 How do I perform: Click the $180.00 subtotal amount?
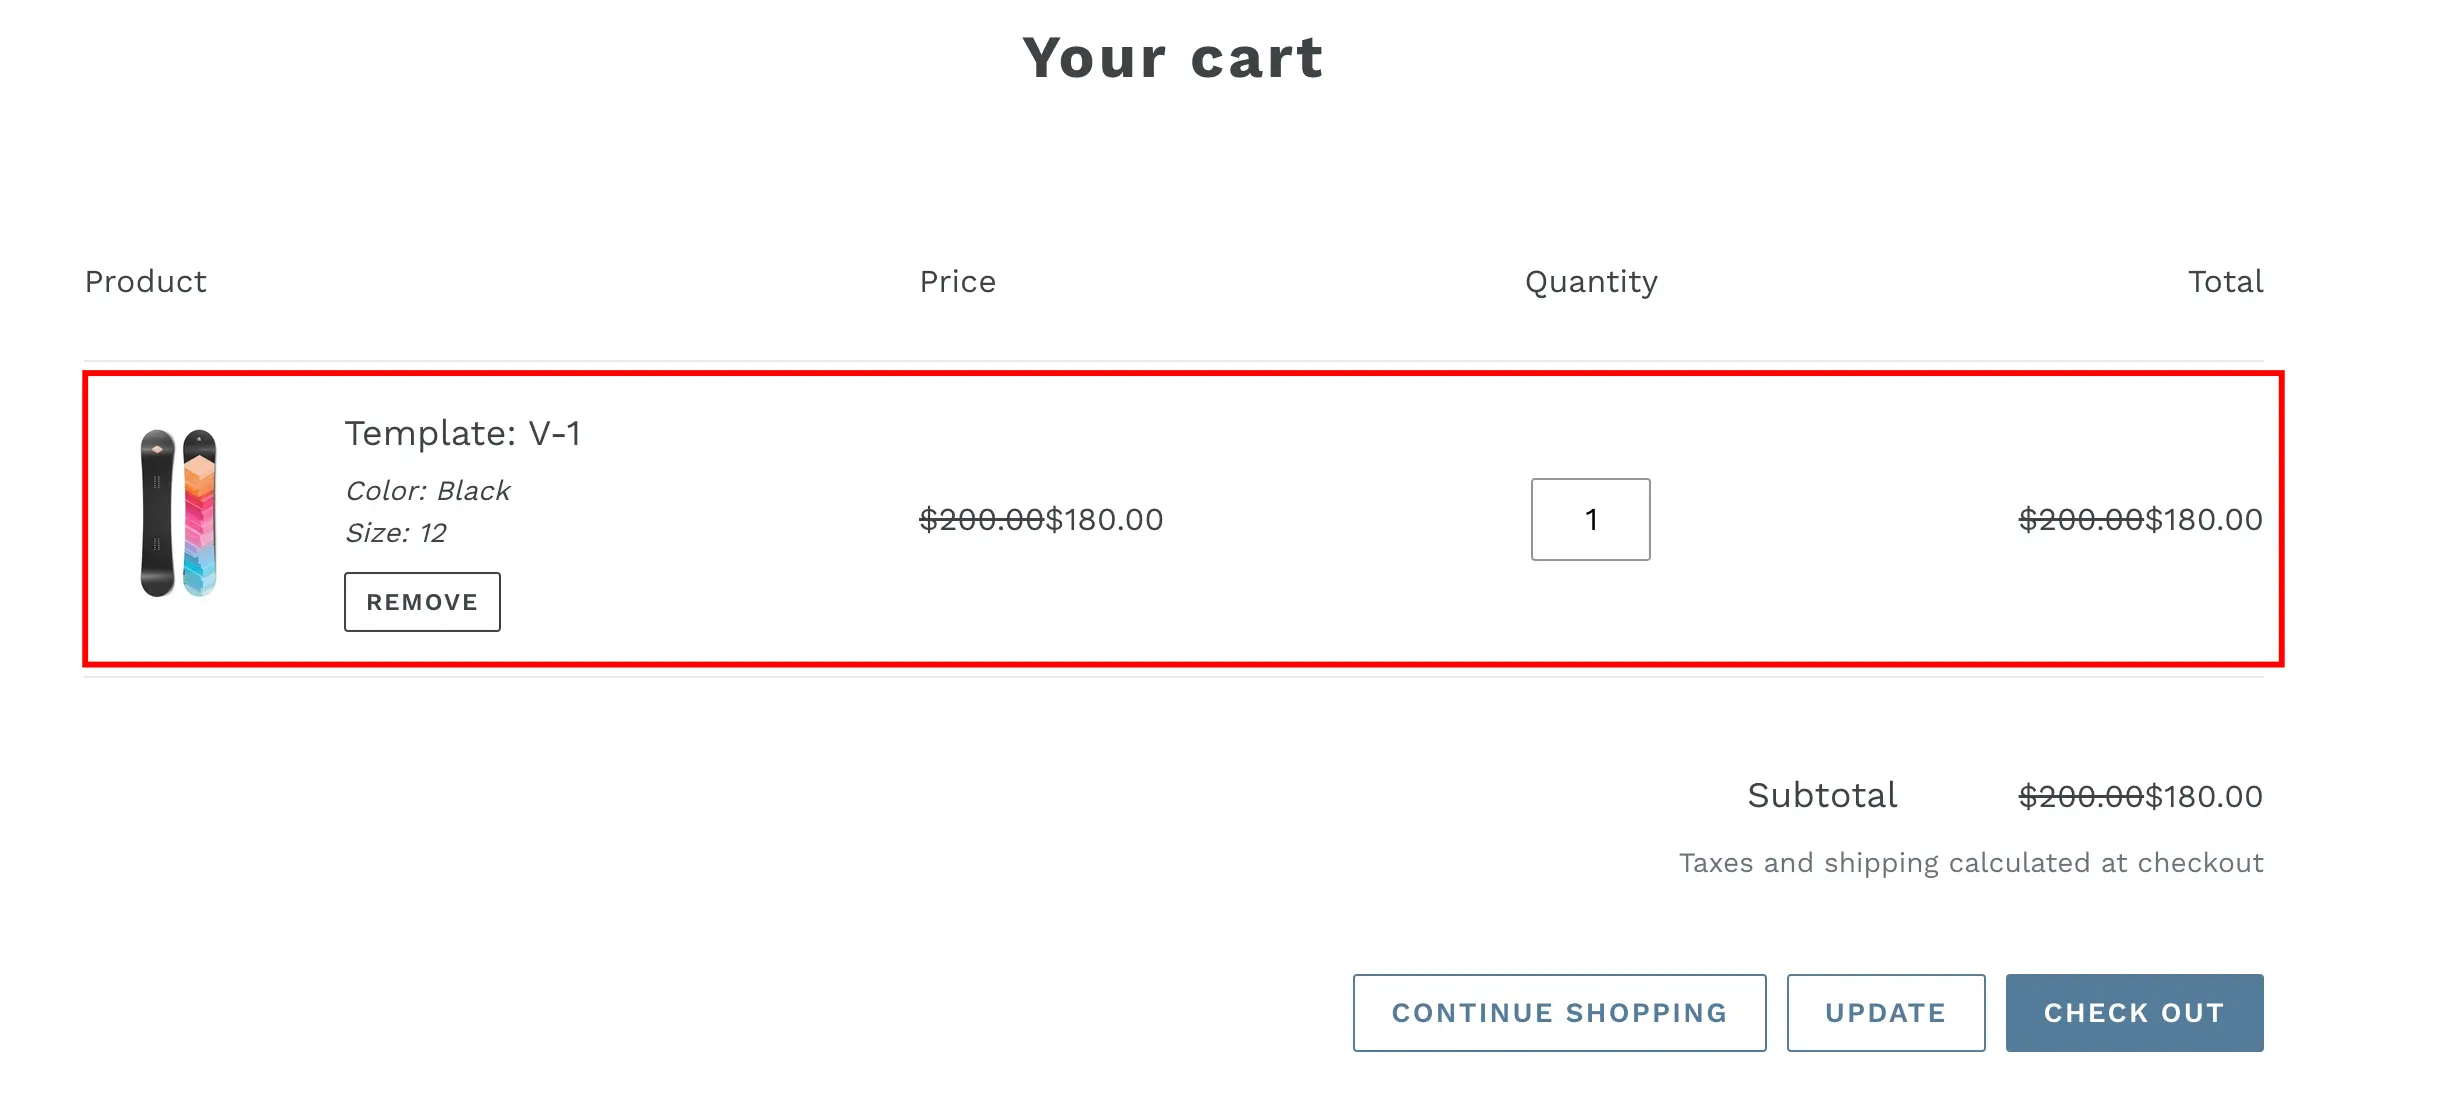(x=2204, y=797)
